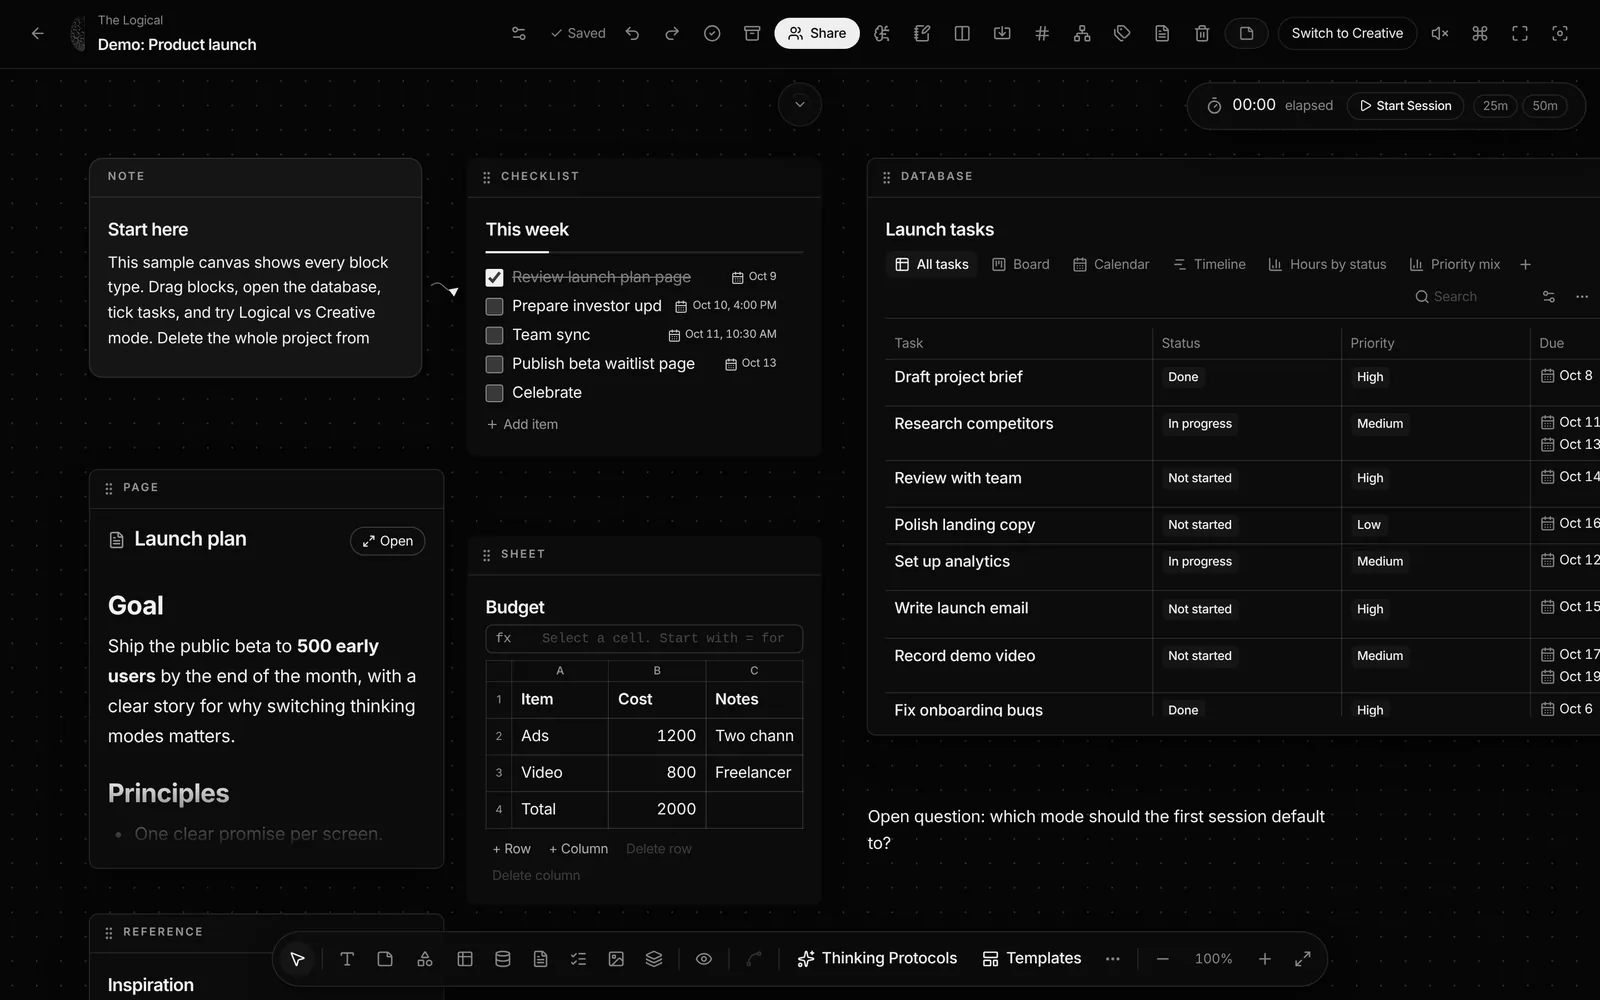The image size is (1600, 1000).
Task: Switch to the Calendar view tab
Action: click(x=1111, y=264)
